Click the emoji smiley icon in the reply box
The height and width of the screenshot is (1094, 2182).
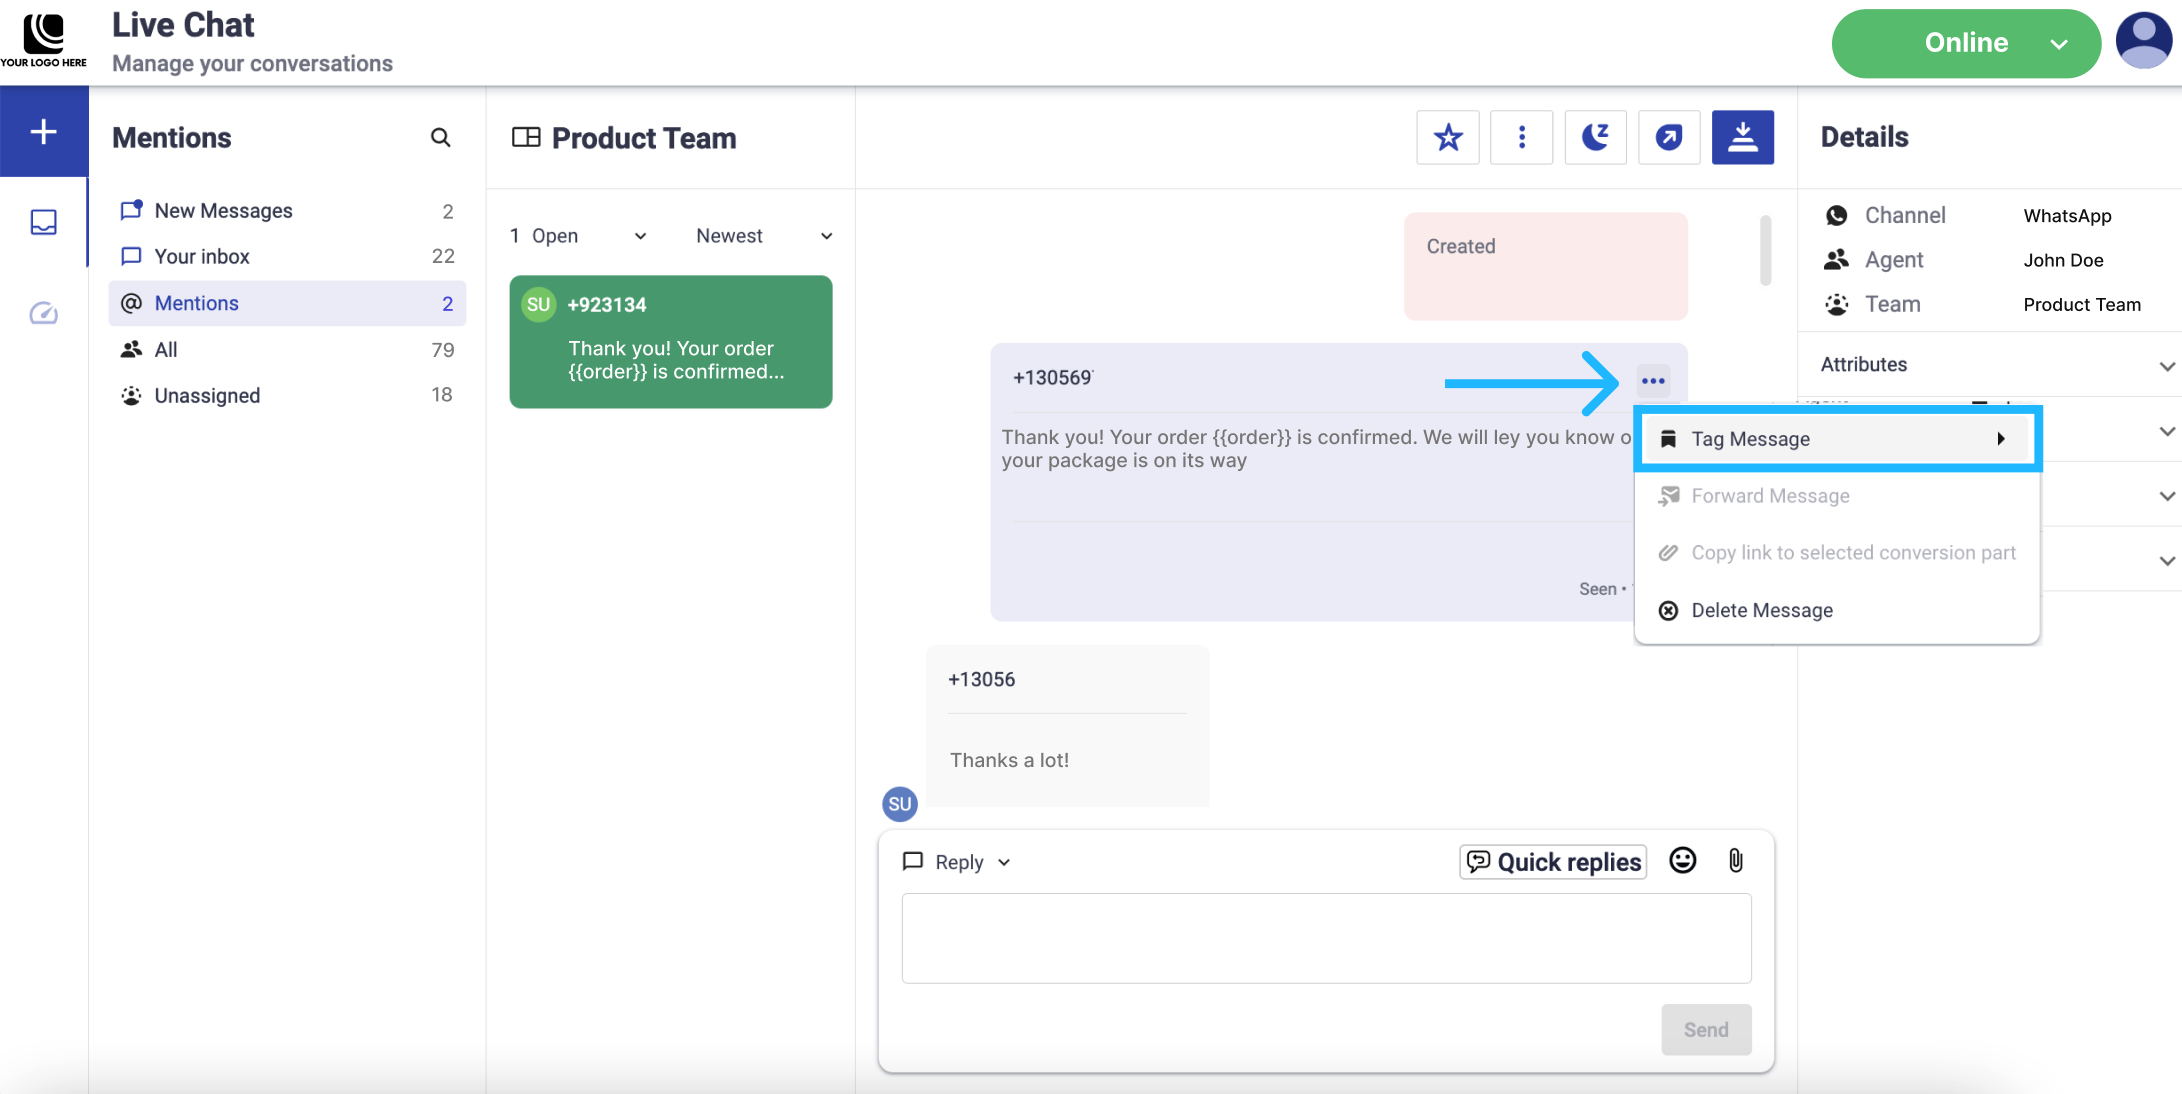[1682, 861]
